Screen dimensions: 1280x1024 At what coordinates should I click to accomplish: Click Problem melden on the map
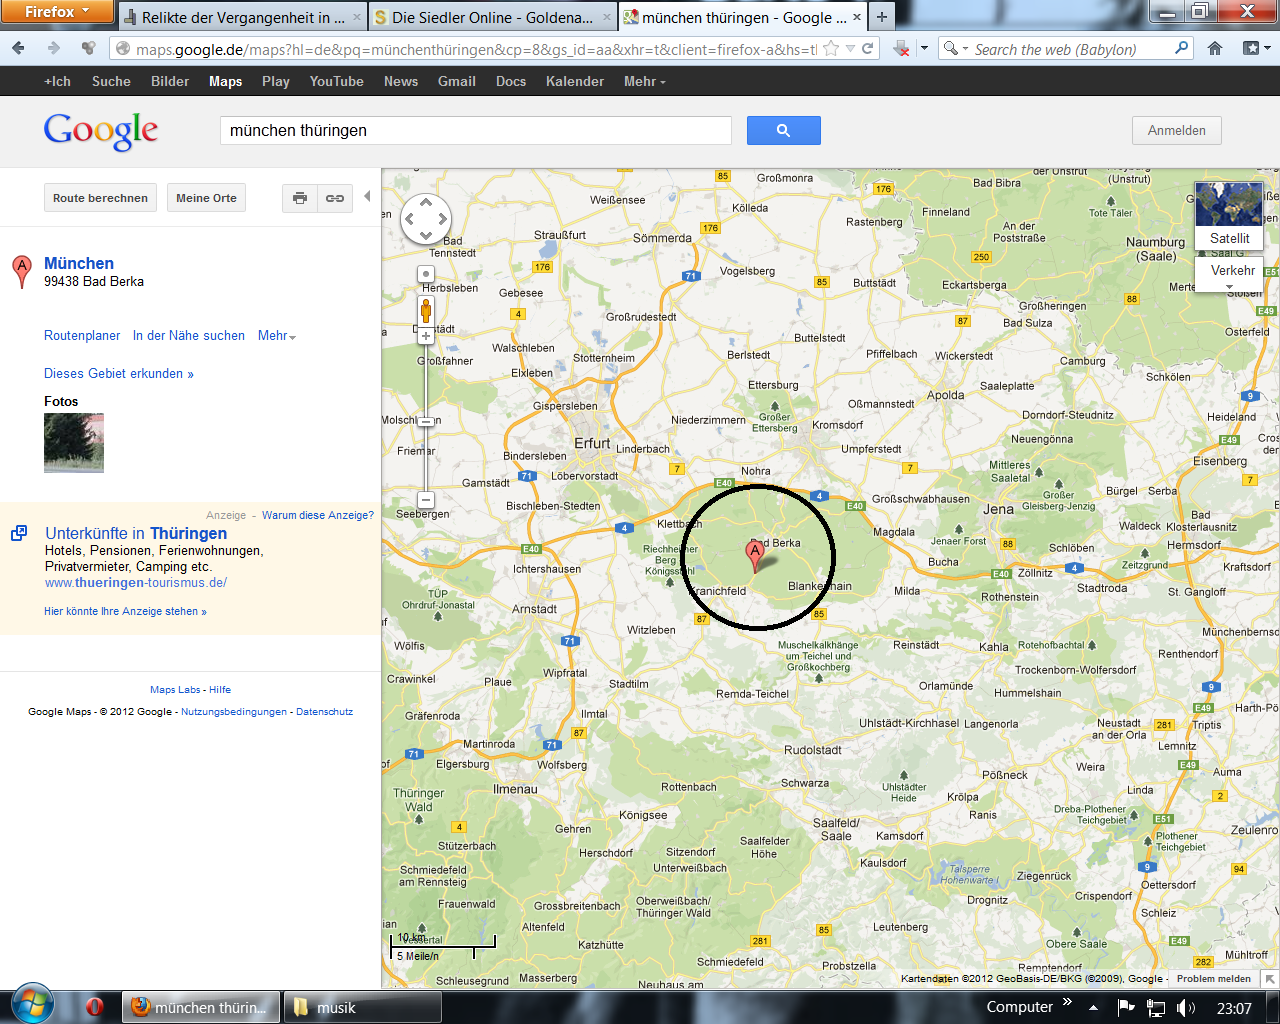point(1214,979)
